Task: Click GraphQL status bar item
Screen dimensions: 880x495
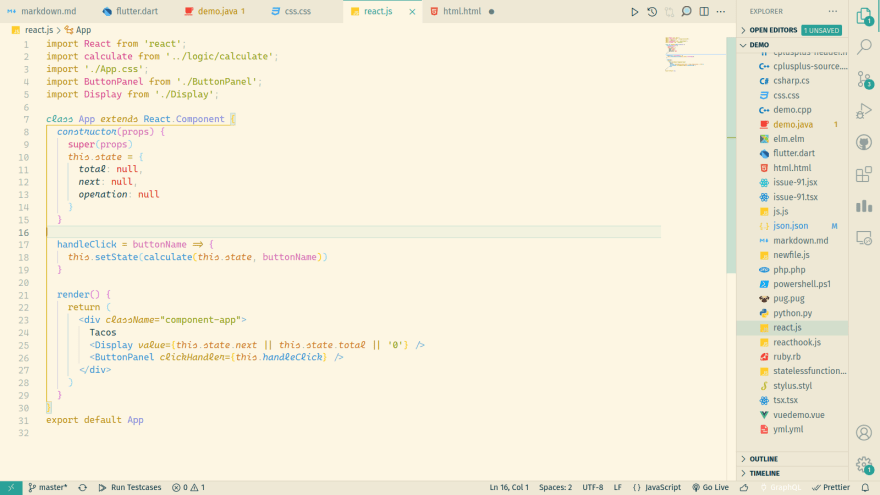Action: [x=781, y=487]
